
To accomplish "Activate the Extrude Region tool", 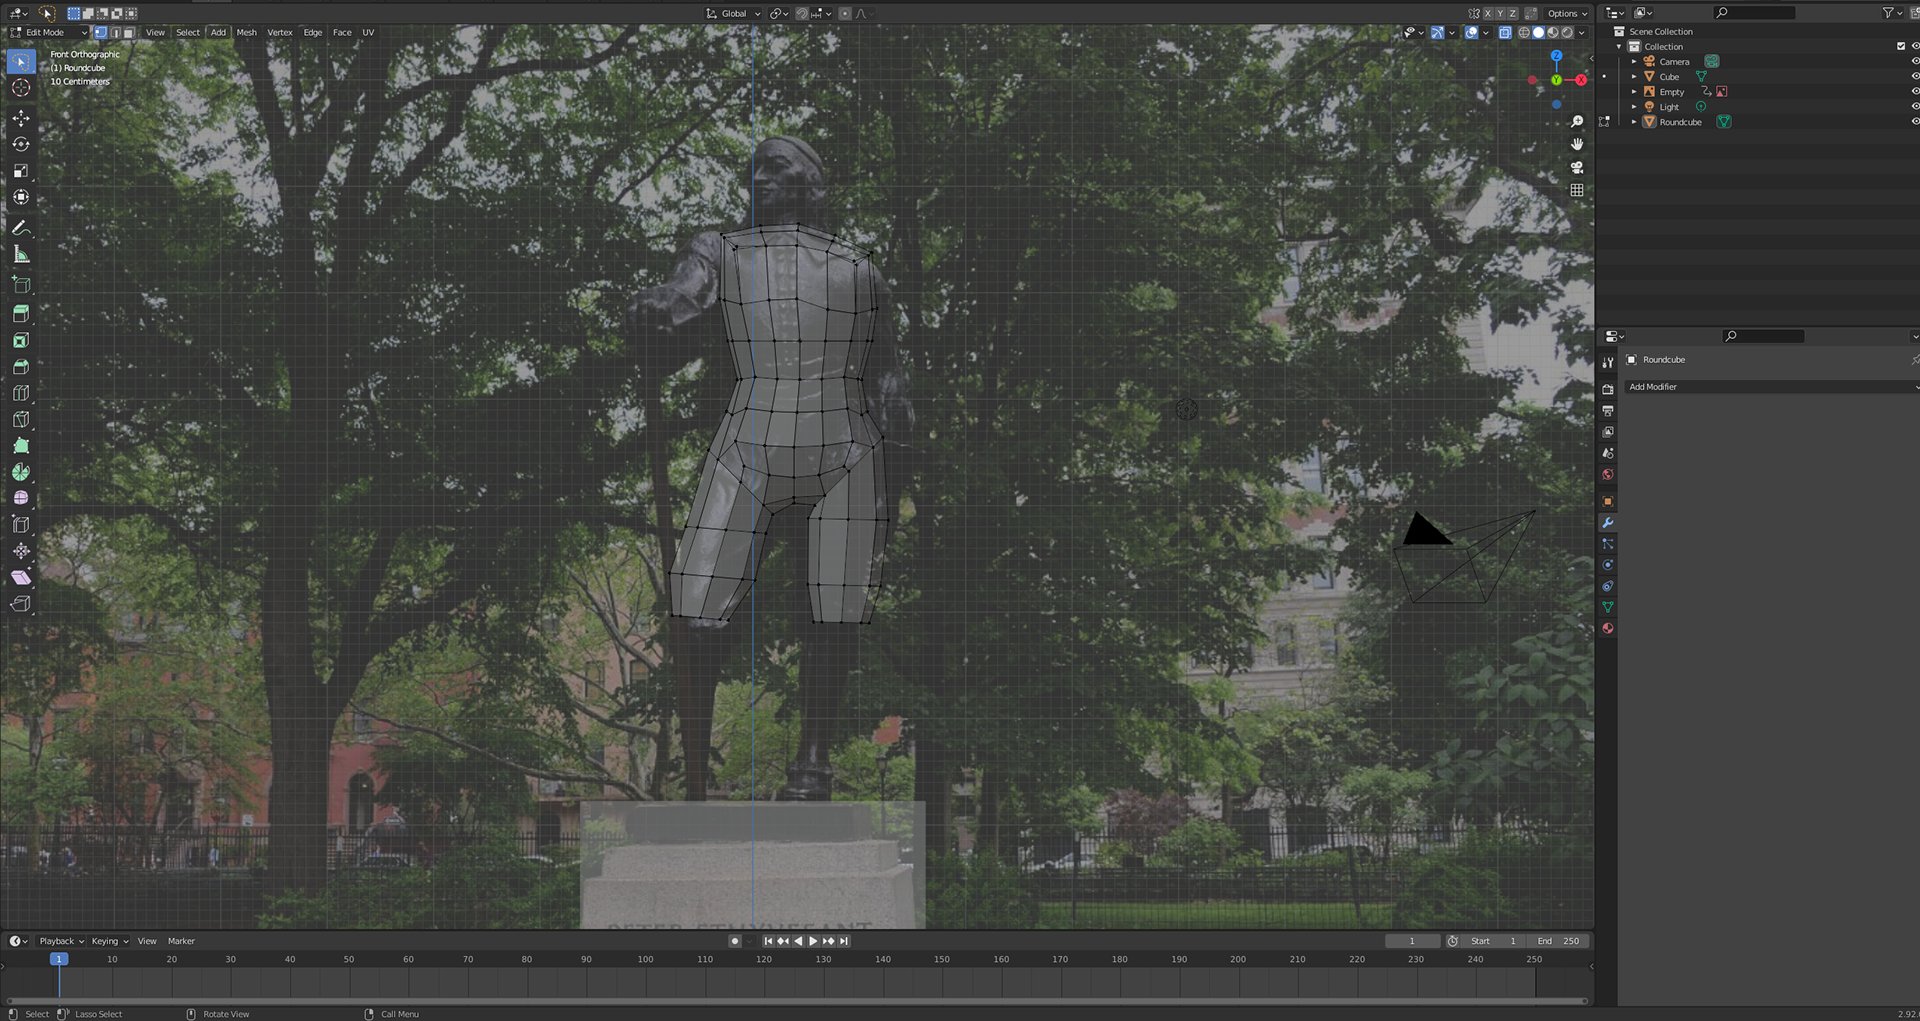I will (x=21, y=314).
